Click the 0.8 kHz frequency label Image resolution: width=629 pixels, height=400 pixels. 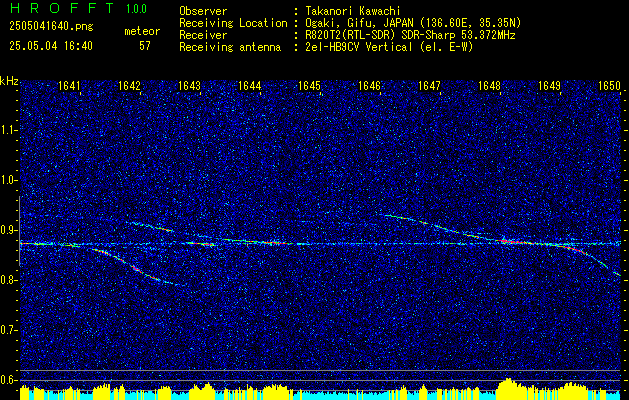point(8,280)
